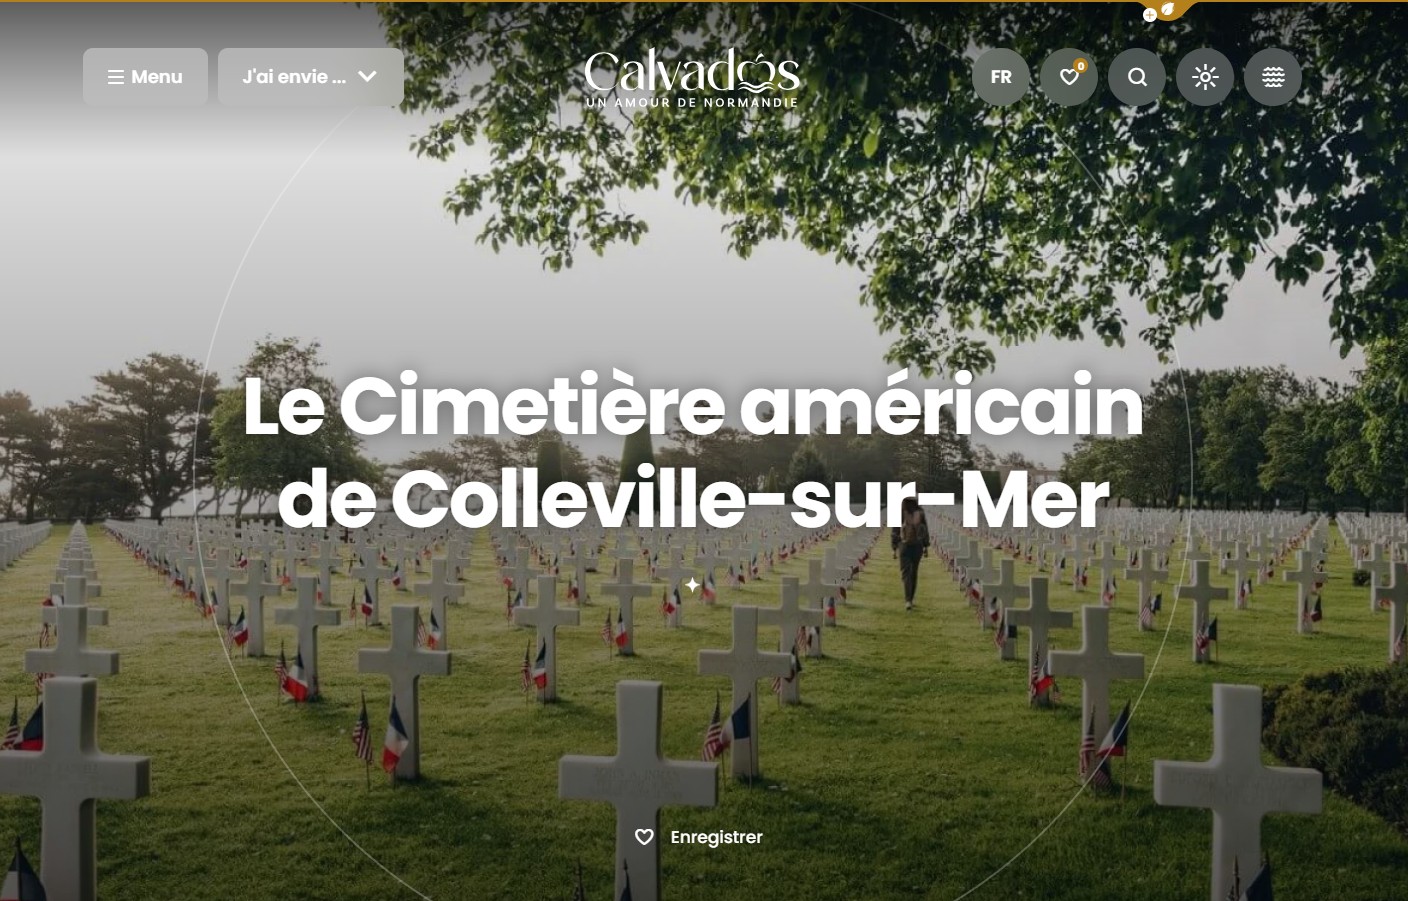1408x901 pixels.
Task: Toggle the heart next to Enregistrer
Action: tap(644, 837)
